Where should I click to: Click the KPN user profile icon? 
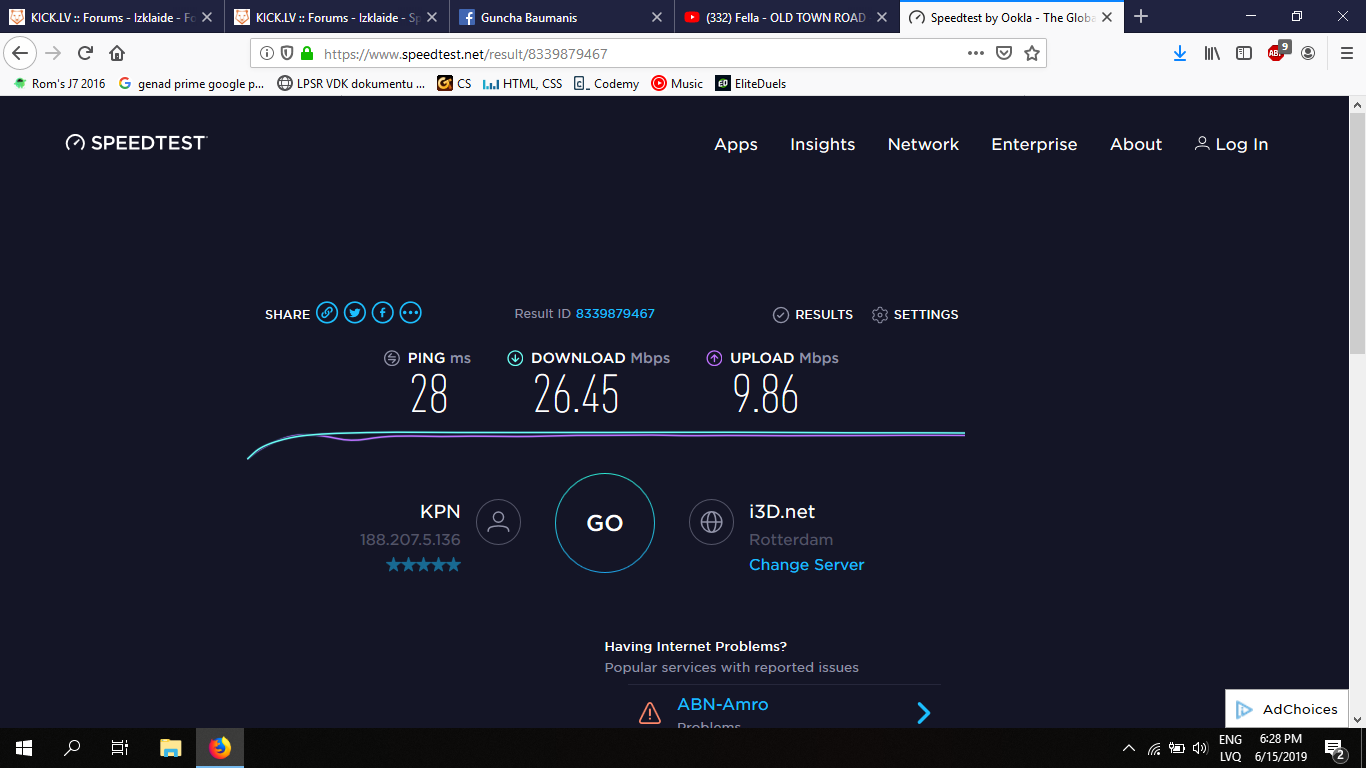[498, 521]
